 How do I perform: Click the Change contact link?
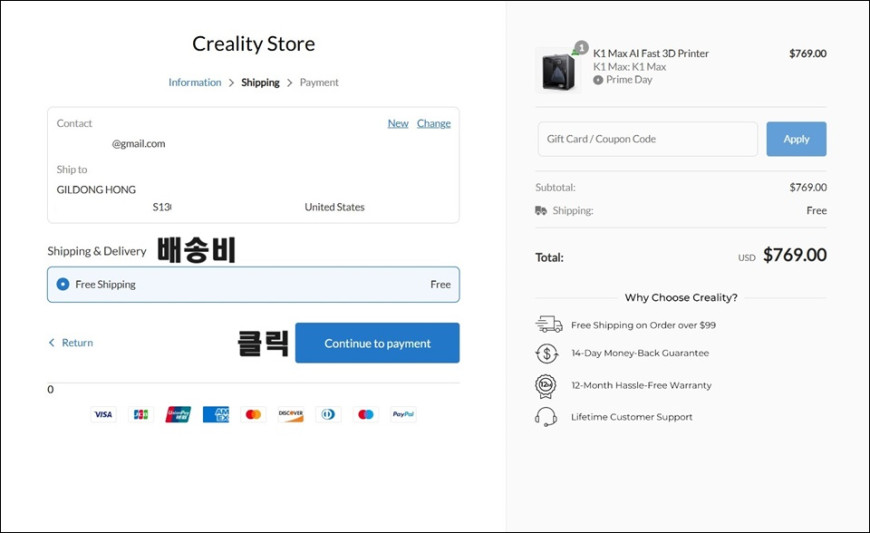(x=434, y=123)
